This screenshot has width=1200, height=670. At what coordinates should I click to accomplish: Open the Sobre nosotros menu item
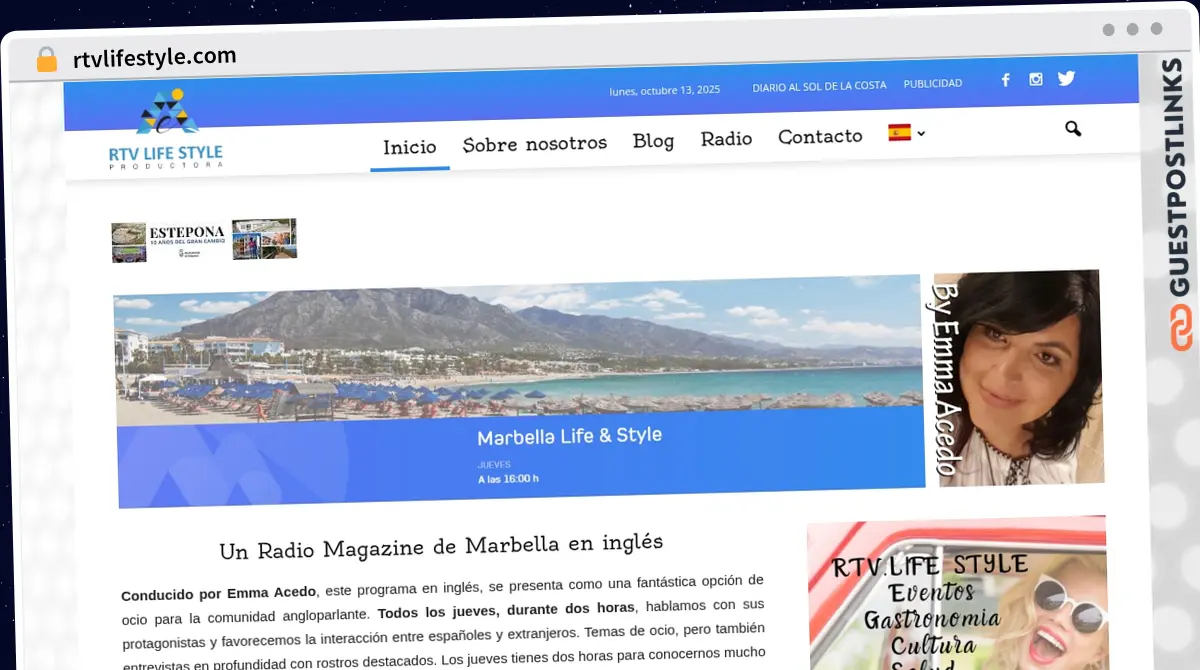(x=535, y=143)
